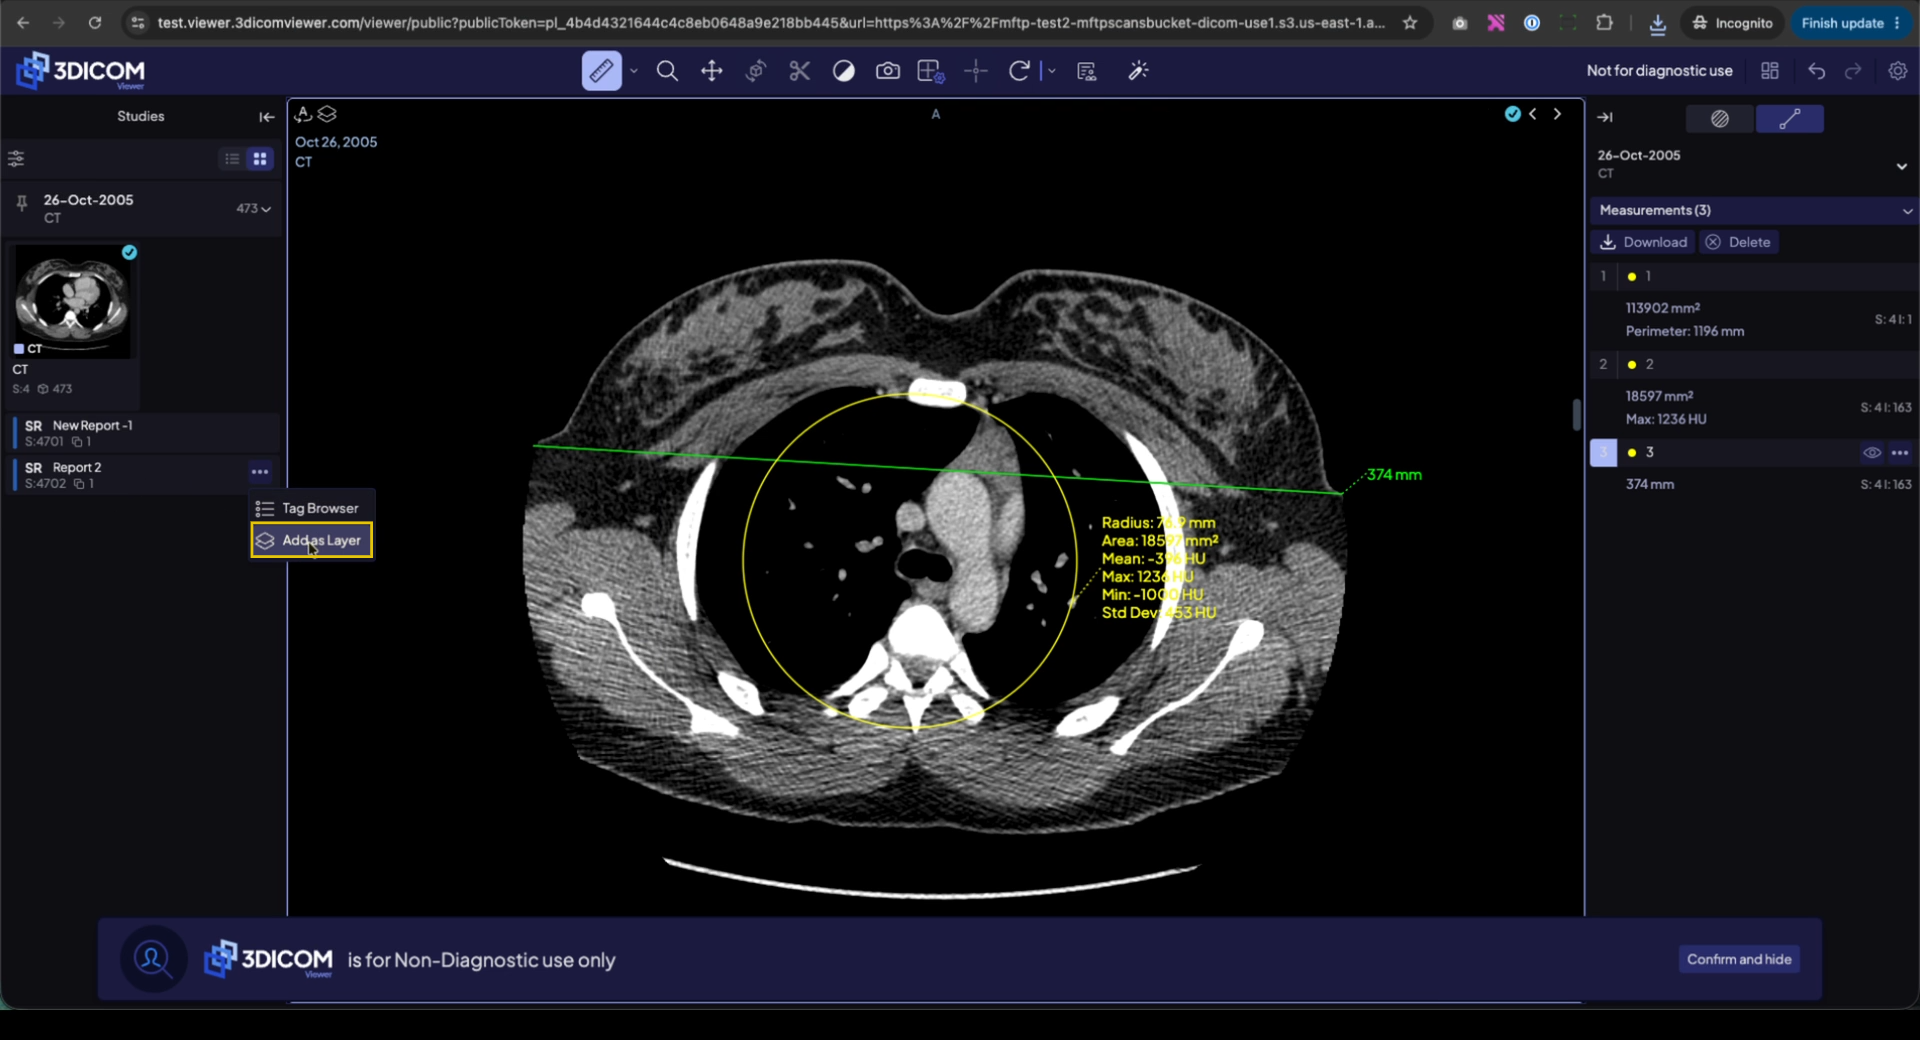Toggle visibility of measurement 3
1920x1040 pixels.
tap(1872, 453)
